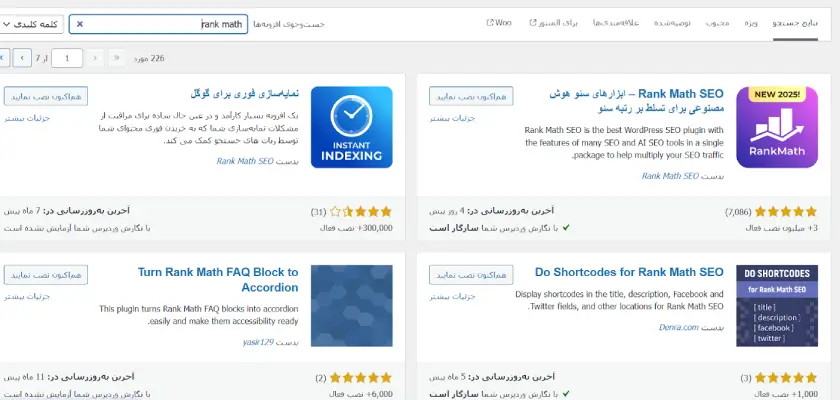
Task: Click the star rating of FAQ Accordion plugin
Action: 361,378
